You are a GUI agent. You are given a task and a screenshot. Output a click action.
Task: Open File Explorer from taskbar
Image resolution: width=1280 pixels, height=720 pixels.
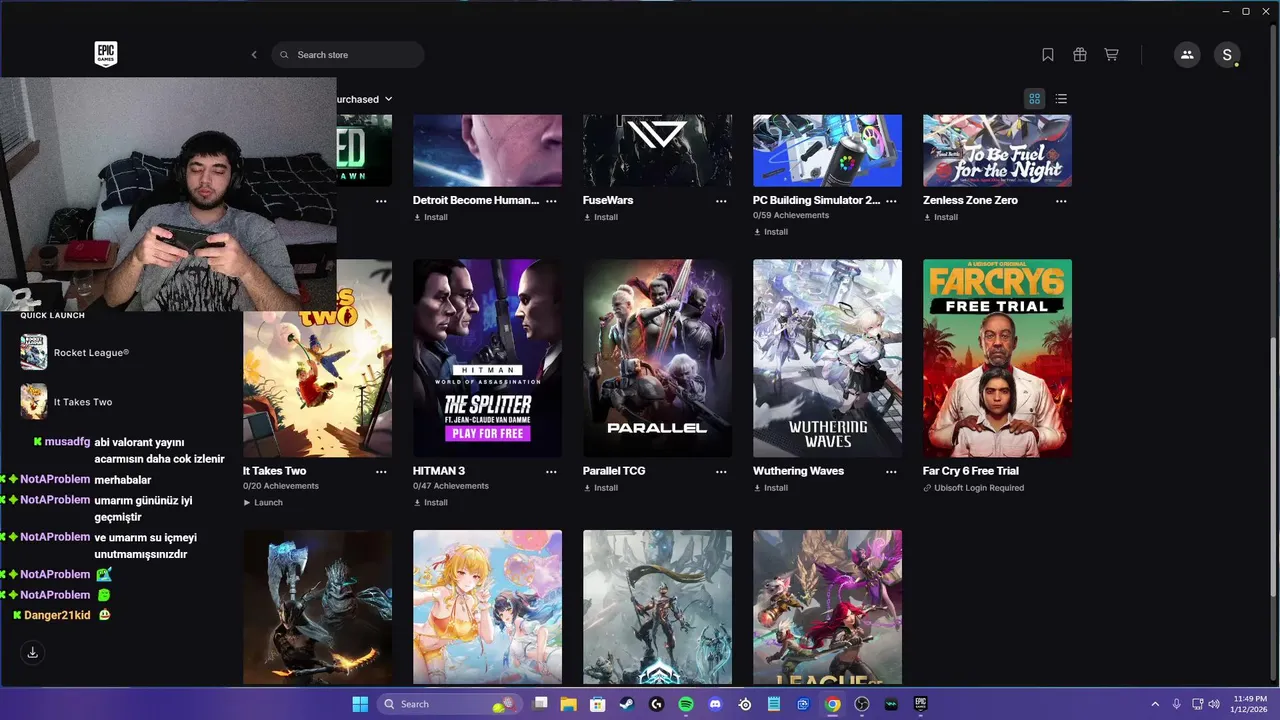coord(568,704)
